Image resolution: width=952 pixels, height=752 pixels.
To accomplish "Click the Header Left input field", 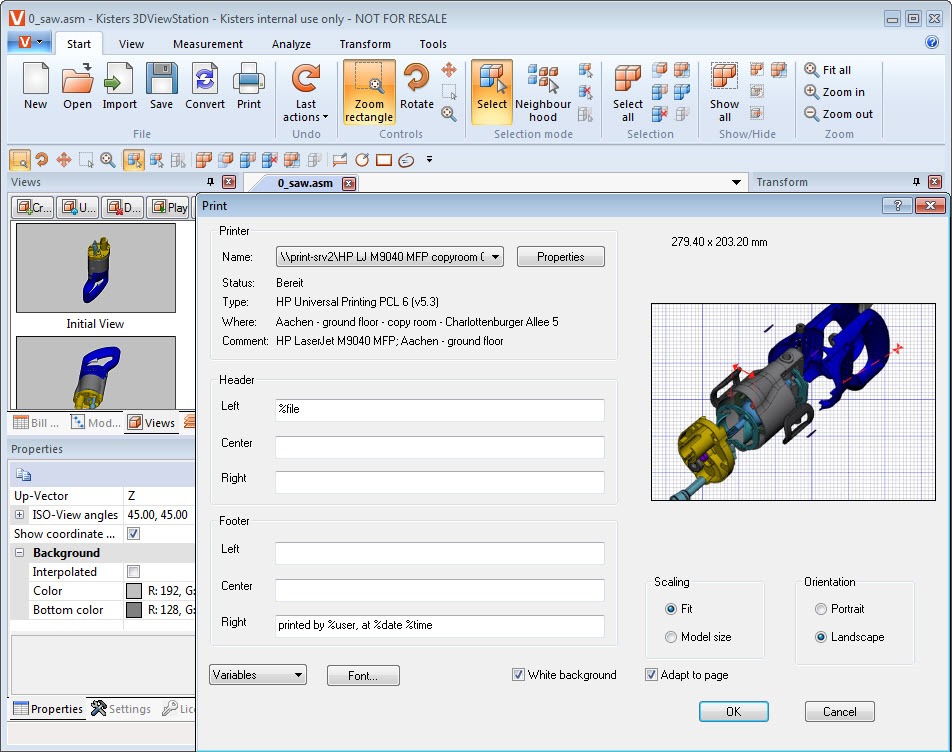I will (x=440, y=410).
